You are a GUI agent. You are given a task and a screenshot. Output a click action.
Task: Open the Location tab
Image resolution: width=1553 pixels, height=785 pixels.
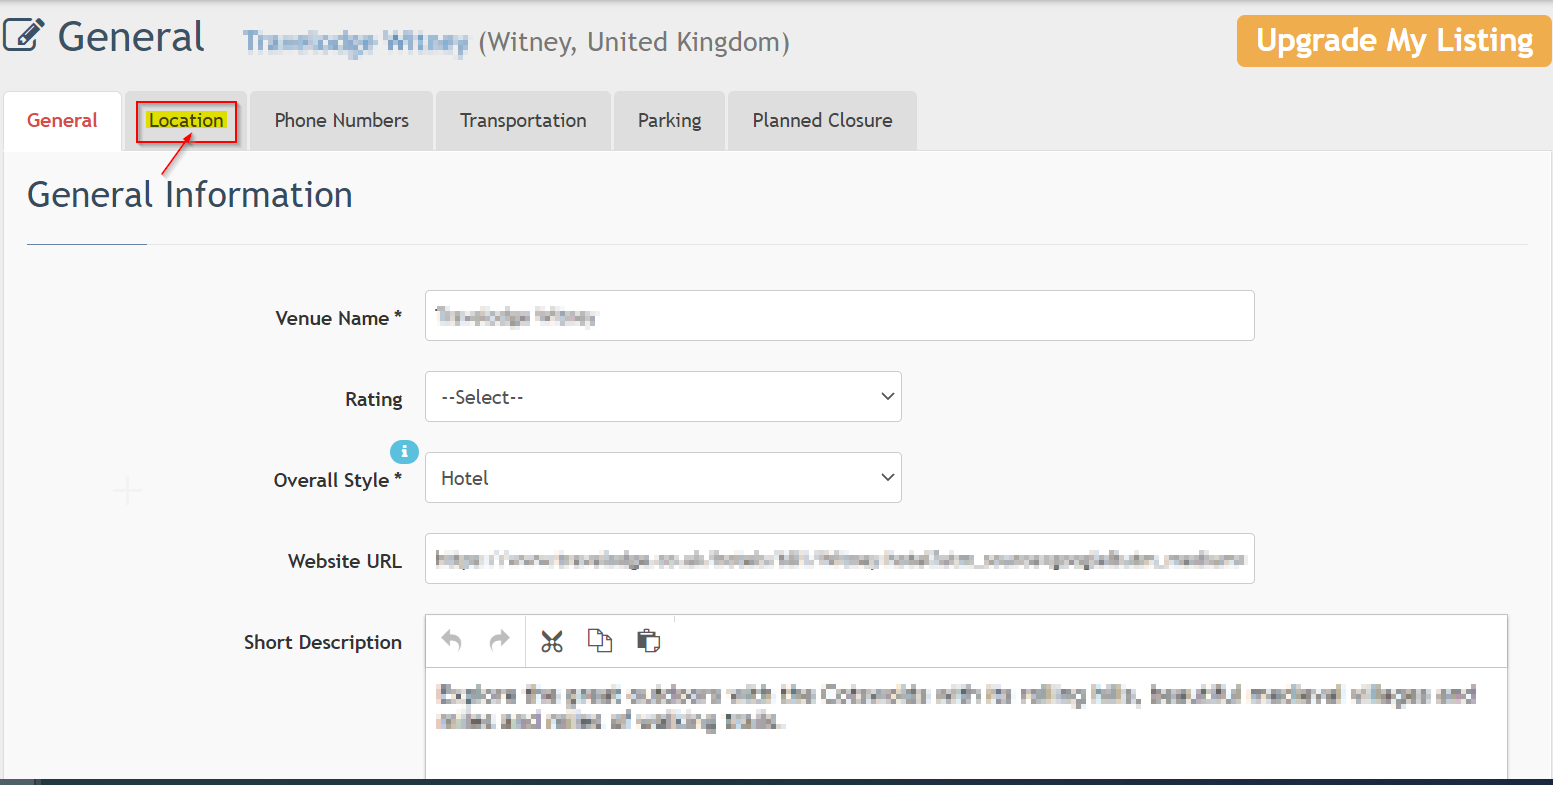[186, 121]
